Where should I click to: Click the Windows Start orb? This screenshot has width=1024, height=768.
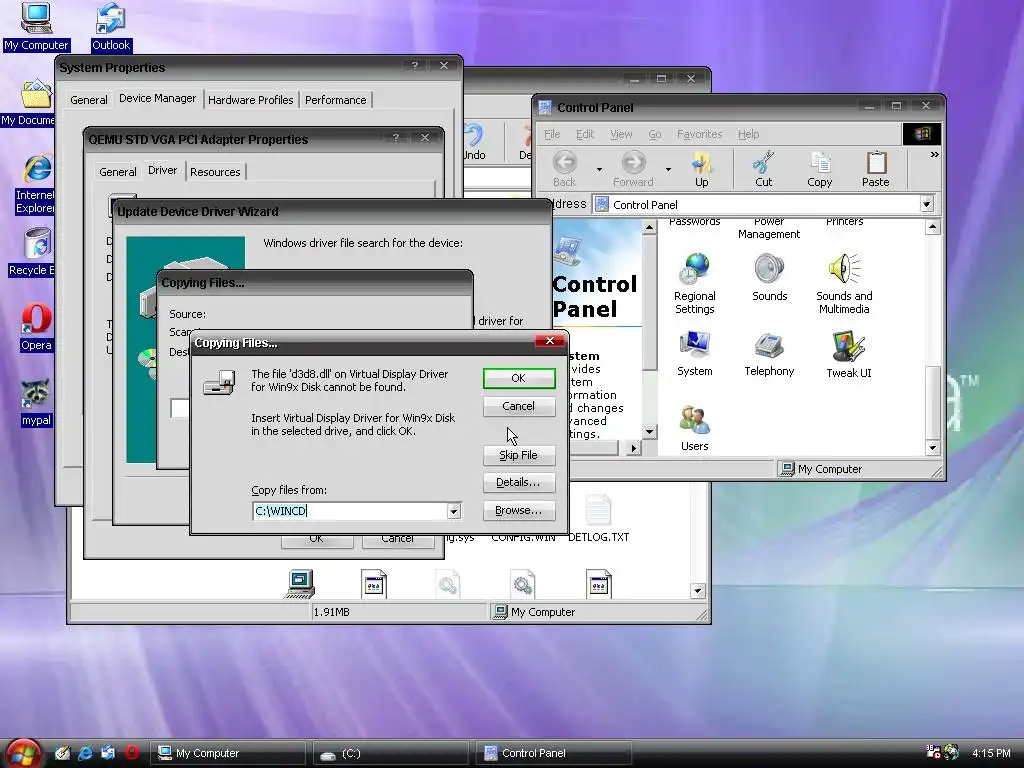tap(23, 754)
